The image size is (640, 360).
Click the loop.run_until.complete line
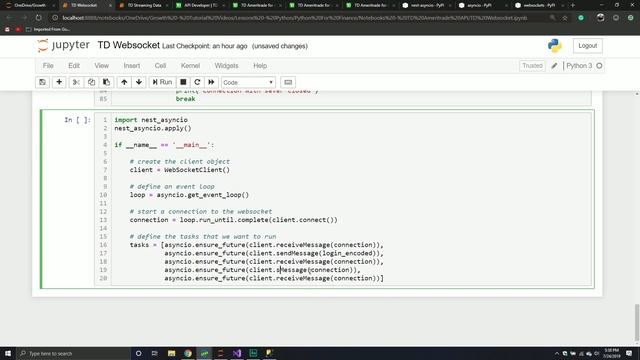(233, 220)
